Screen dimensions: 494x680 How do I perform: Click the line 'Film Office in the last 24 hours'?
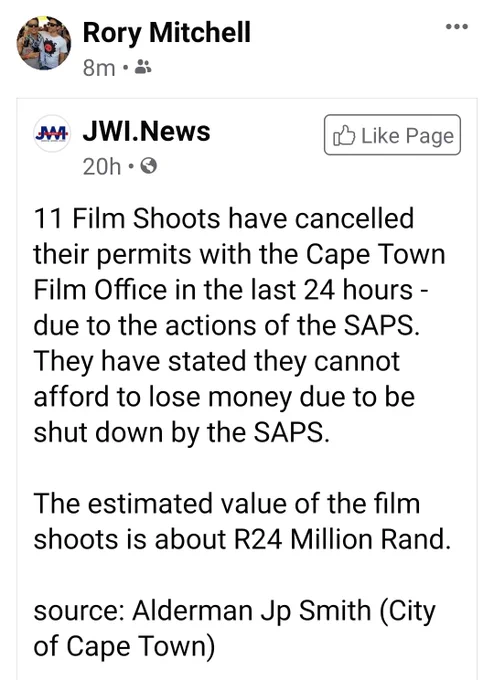(x=231, y=289)
